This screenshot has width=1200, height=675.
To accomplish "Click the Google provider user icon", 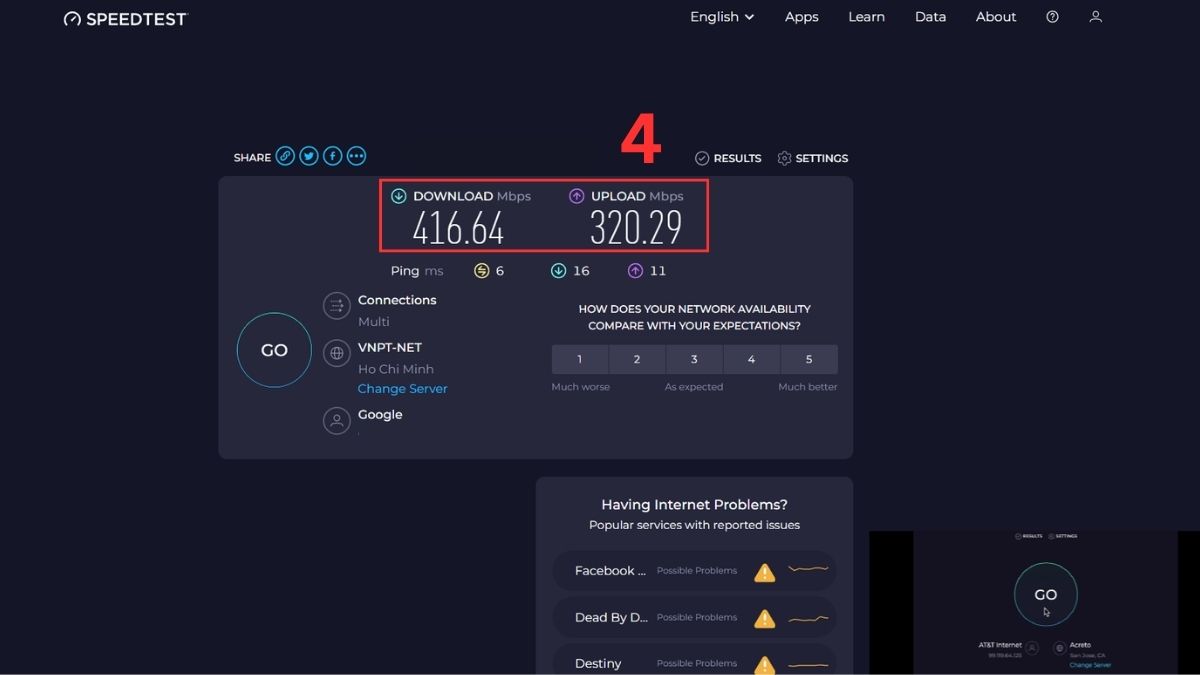I will point(337,420).
